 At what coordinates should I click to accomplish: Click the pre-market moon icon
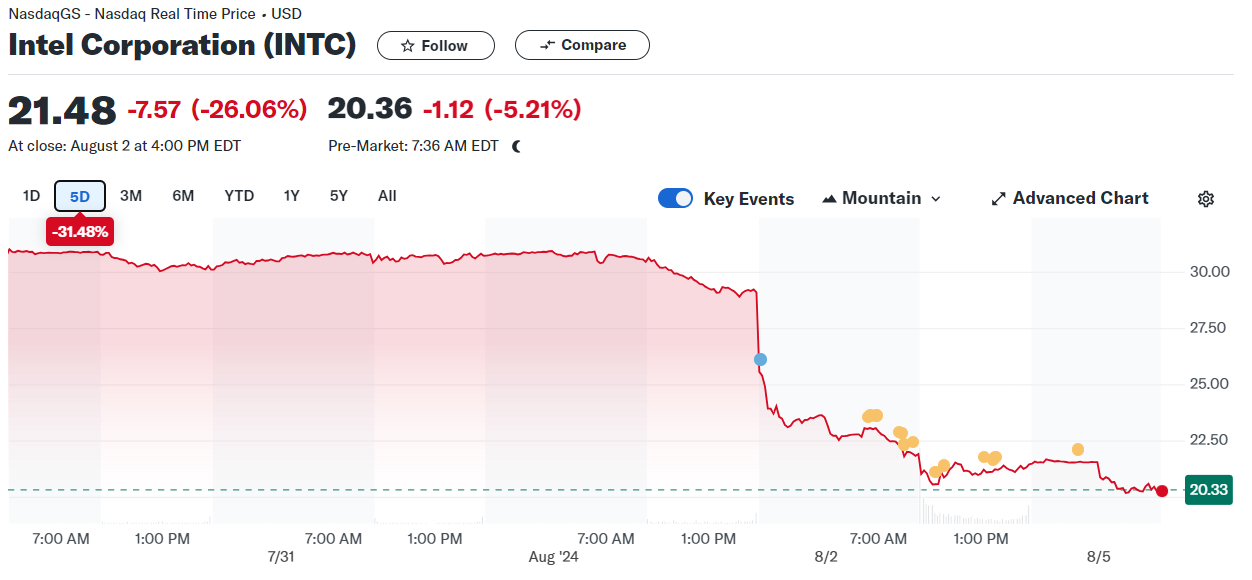tap(516, 146)
